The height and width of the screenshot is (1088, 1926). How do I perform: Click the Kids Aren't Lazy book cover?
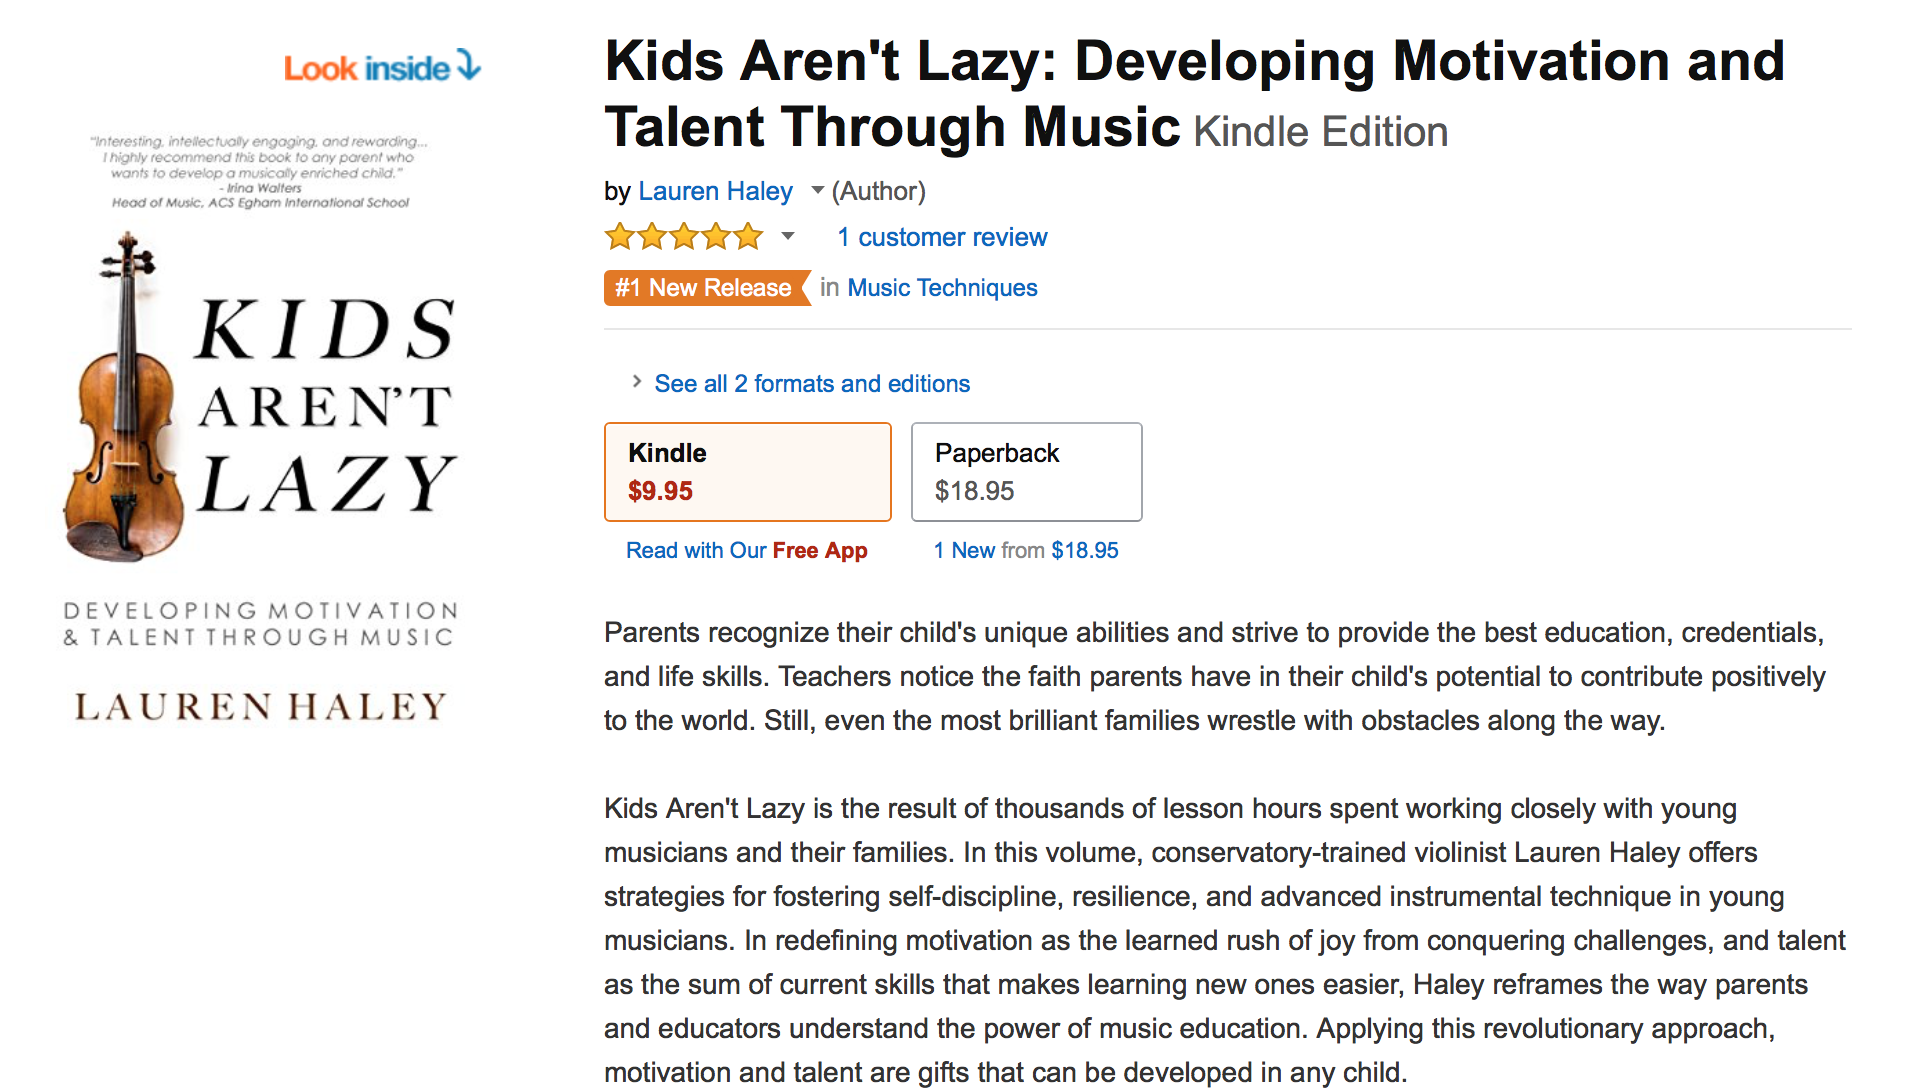[262, 430]
